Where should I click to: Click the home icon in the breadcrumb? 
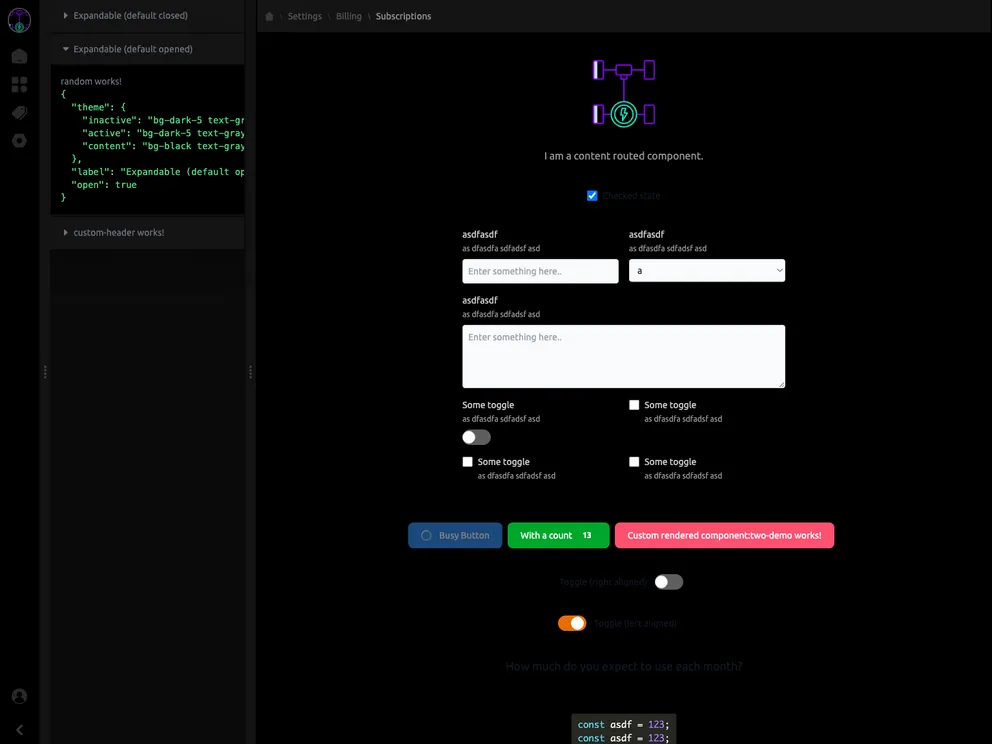(x=269, y=17)
